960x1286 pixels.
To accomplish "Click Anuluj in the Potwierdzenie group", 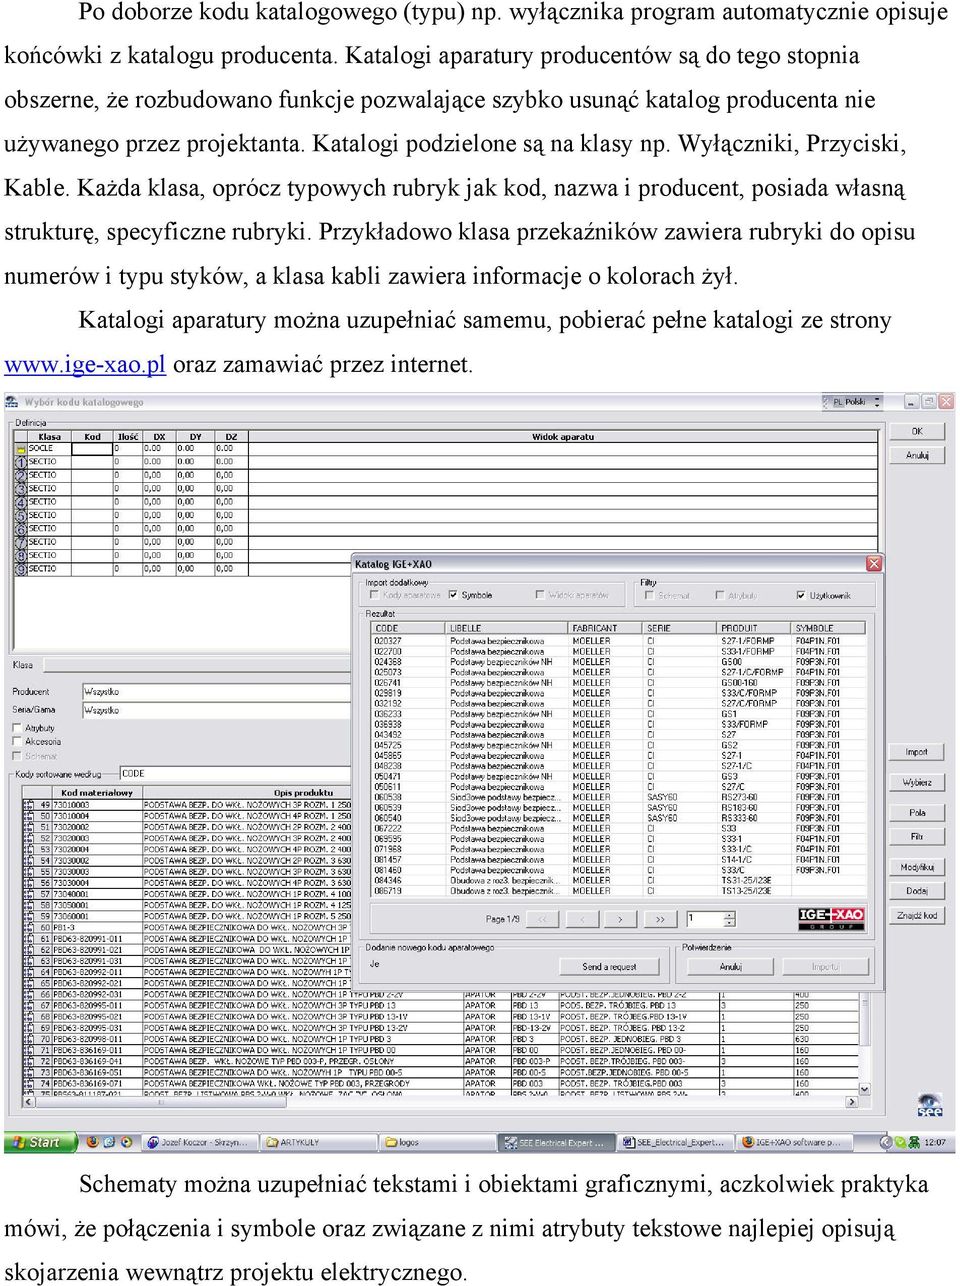I will coord(731,967).
